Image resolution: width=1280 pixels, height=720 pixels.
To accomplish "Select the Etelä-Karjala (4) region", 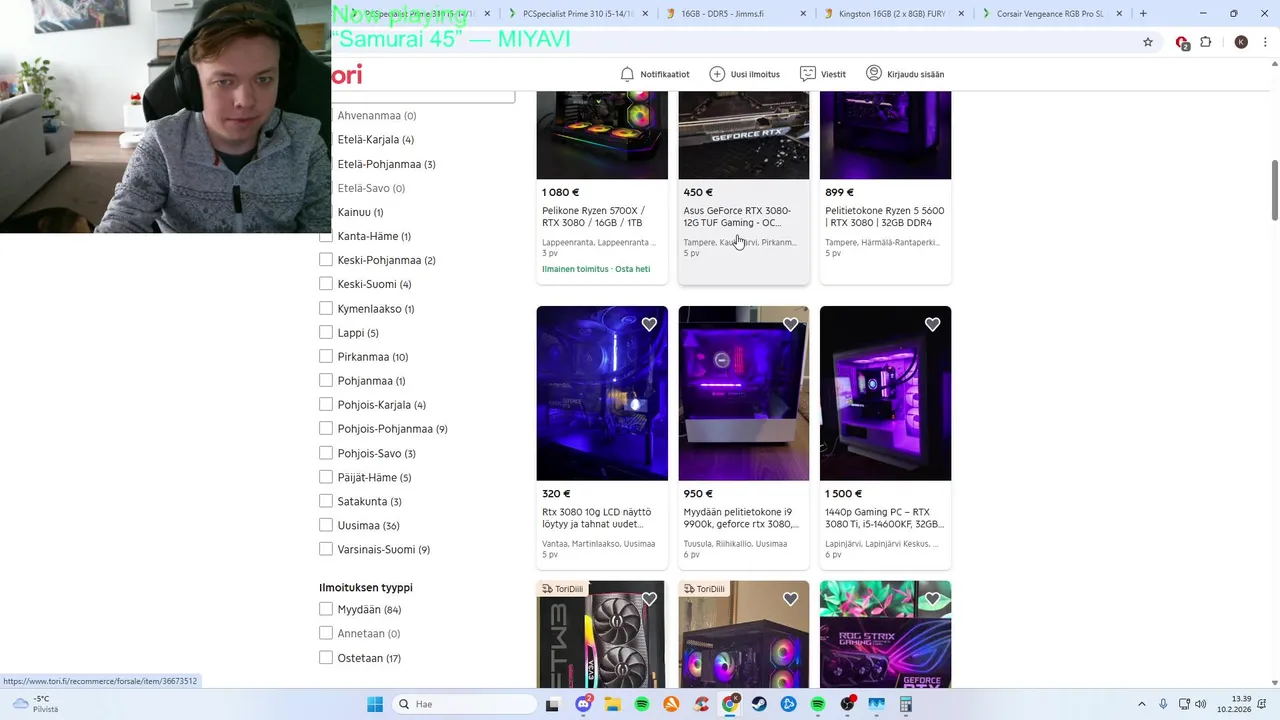I will point(375,139).
